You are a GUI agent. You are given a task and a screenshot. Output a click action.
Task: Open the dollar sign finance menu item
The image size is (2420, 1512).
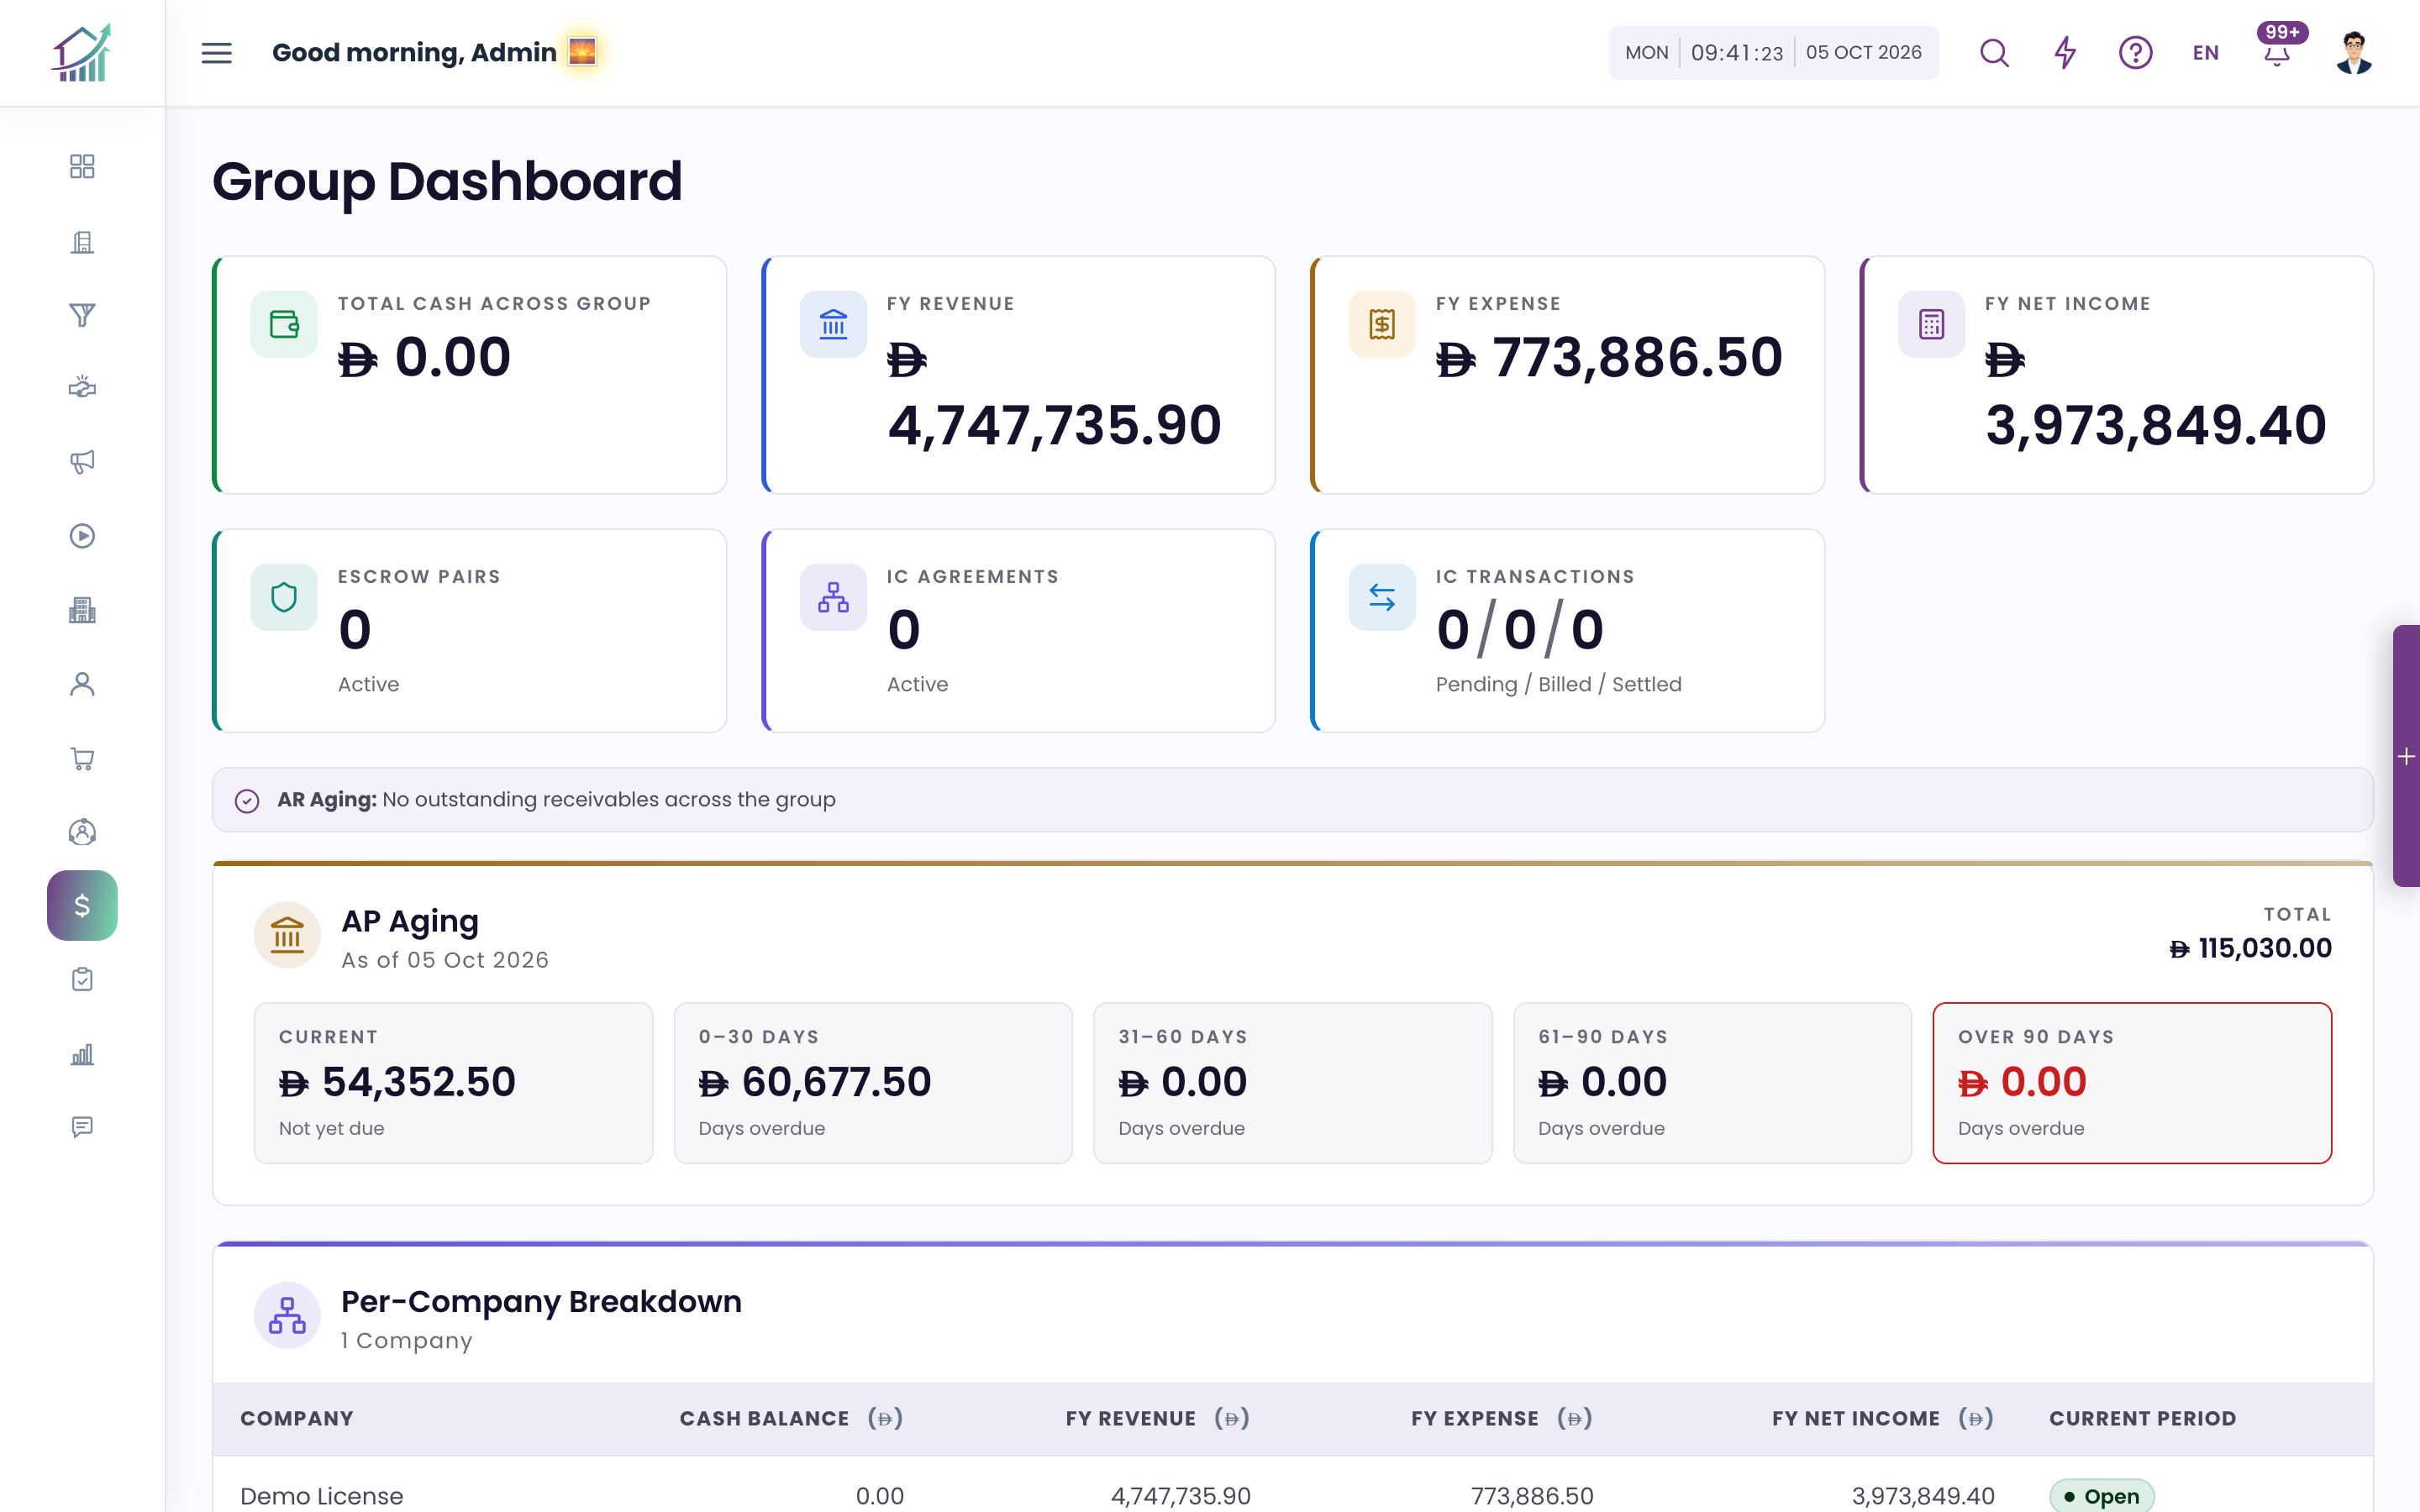click(82, 905)
